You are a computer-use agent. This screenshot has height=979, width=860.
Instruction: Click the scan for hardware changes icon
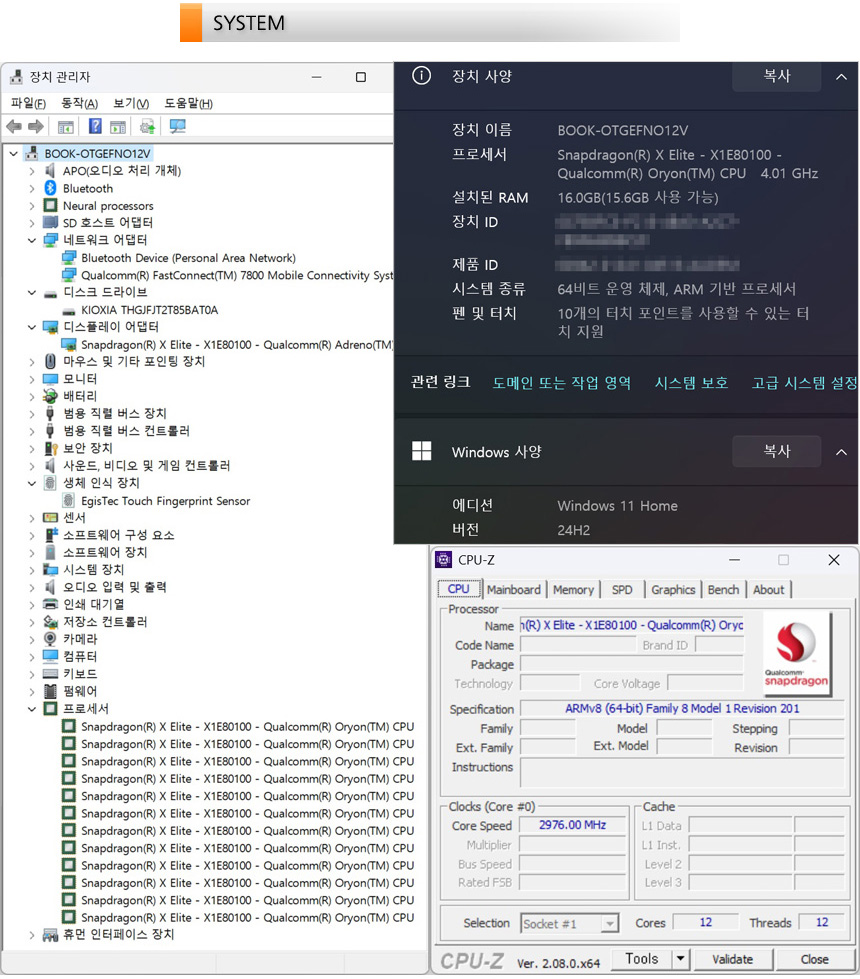[x=178, y=127]
